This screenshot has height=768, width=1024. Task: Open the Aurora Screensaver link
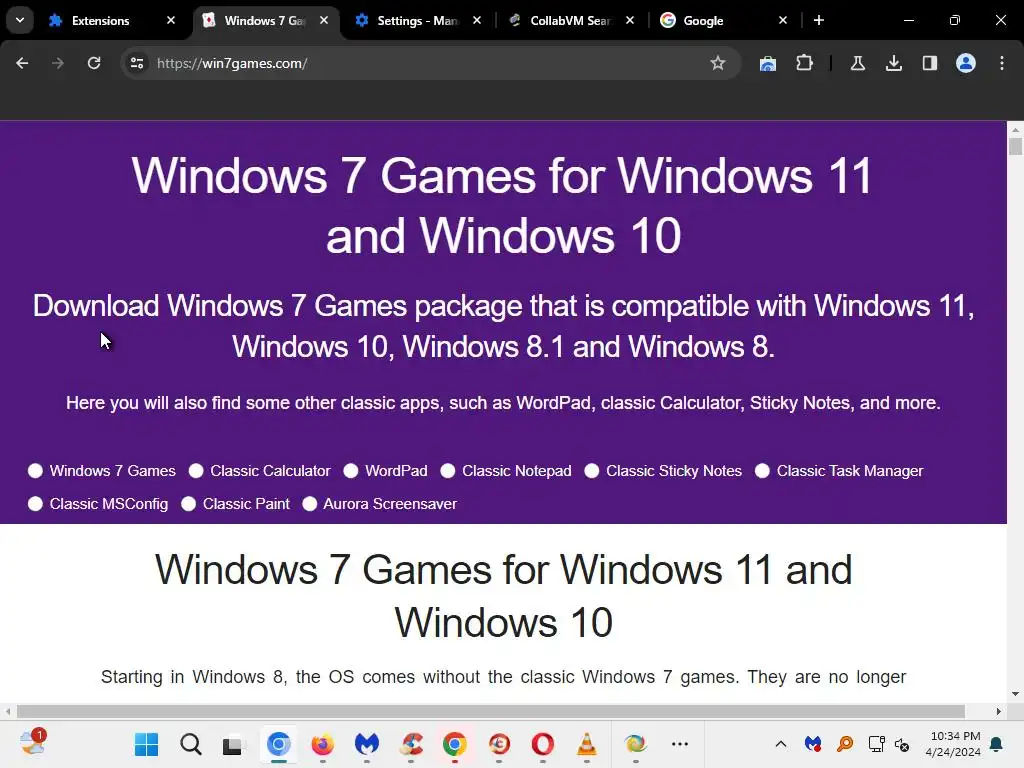click(x=390, y=504)
